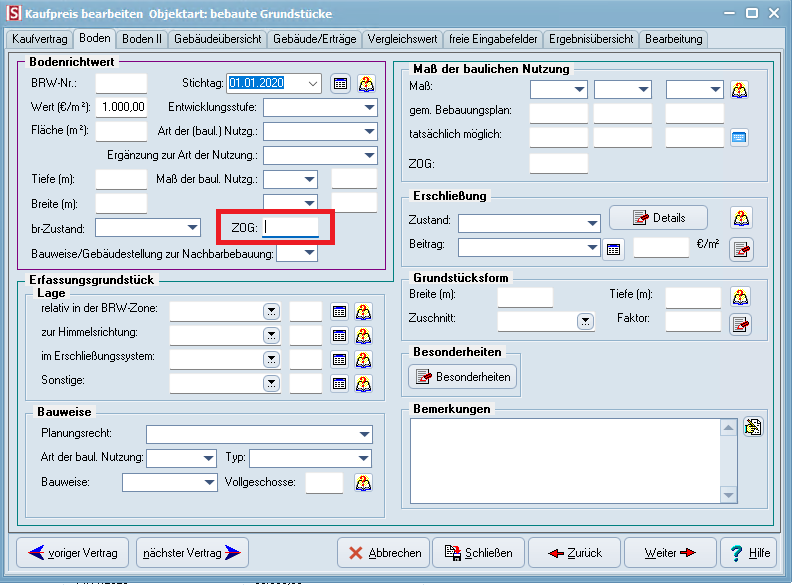
Task: Click the figure icon in the Maß row
Action: pyautogui.click(x=740, y=90)
